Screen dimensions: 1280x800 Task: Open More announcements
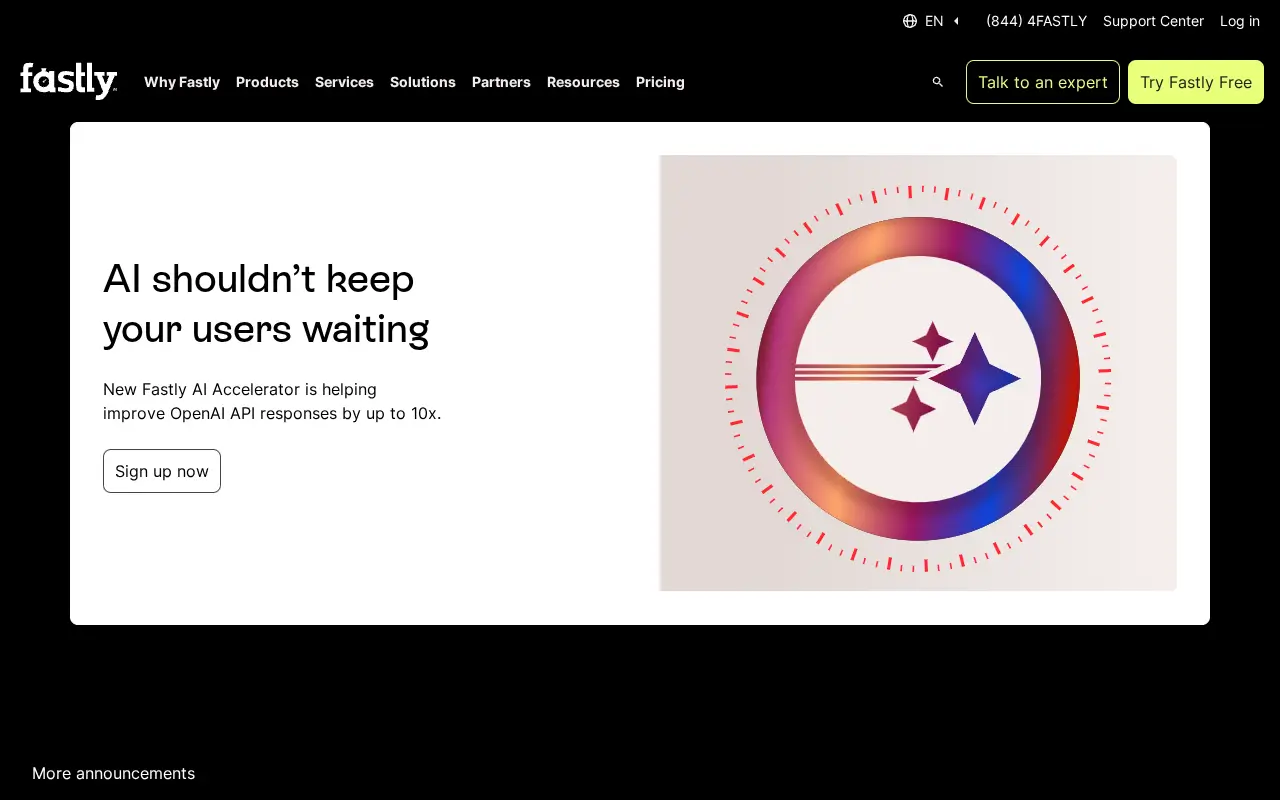tap(113, 773)
